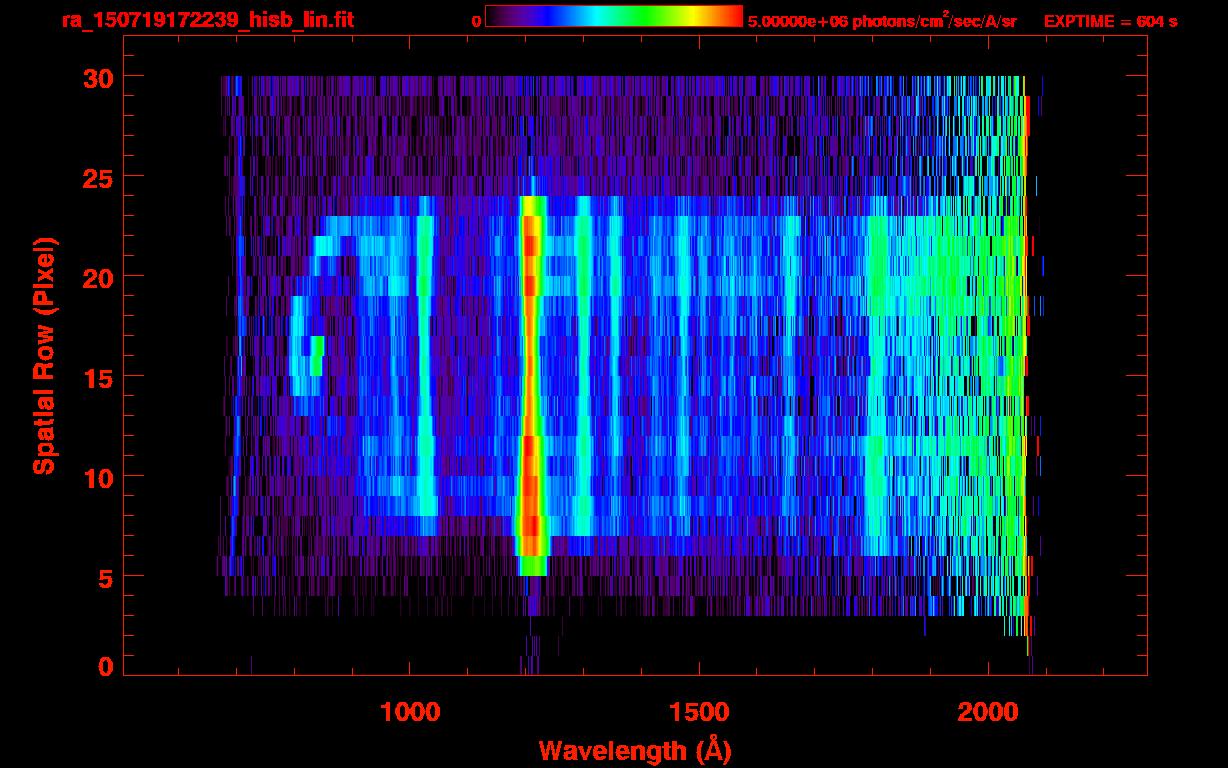Click the y-axis tick label 0
Image resolution: width=1228 pixels, height=768 pixels.
click(107, 666)
